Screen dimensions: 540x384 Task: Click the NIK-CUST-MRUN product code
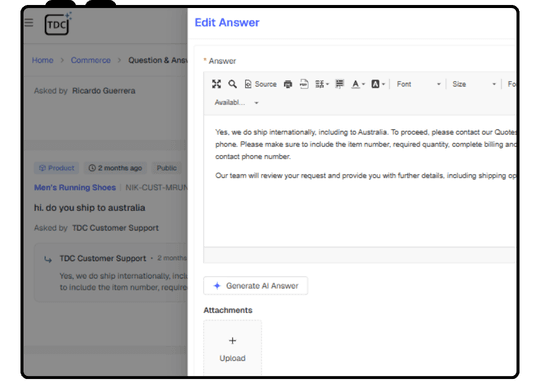[156, 188]
